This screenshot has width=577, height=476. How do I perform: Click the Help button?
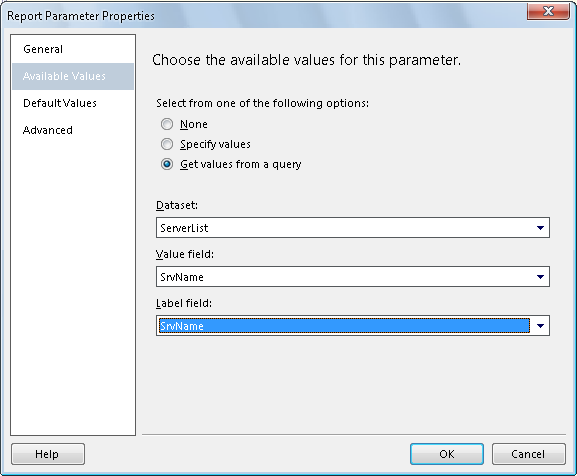tap(48, 454)
